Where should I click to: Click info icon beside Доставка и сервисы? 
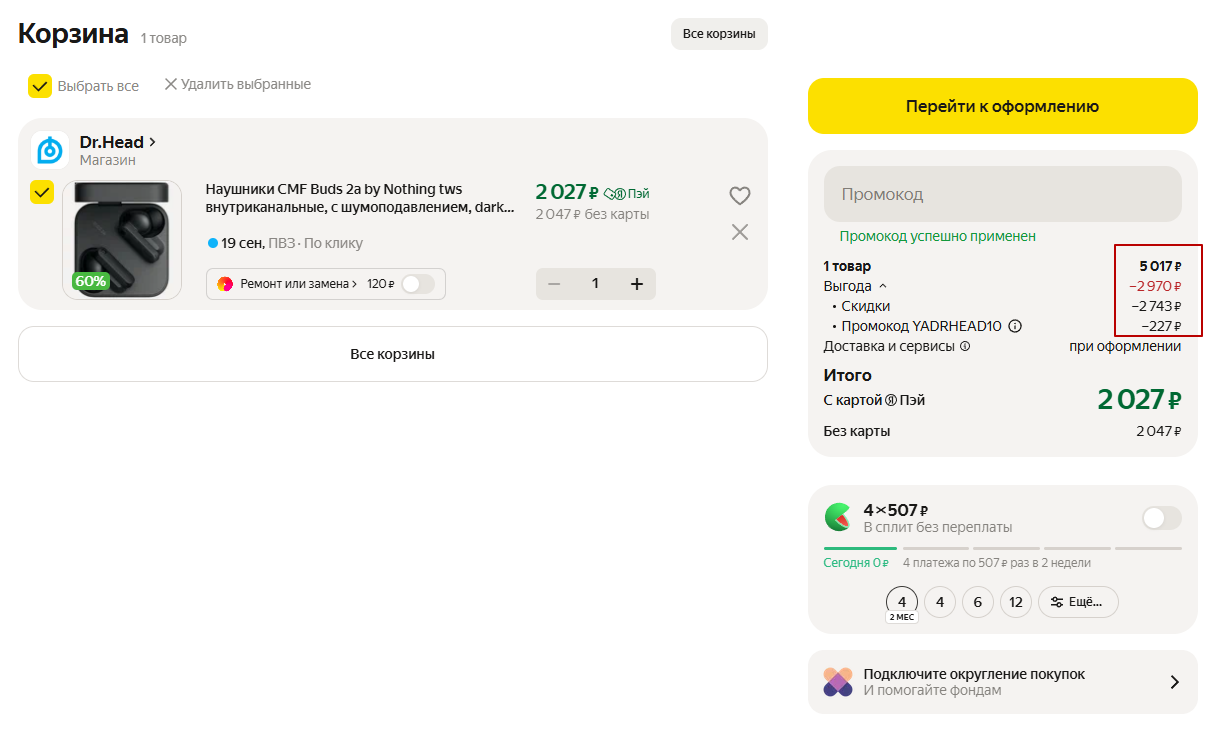(965, 347)
